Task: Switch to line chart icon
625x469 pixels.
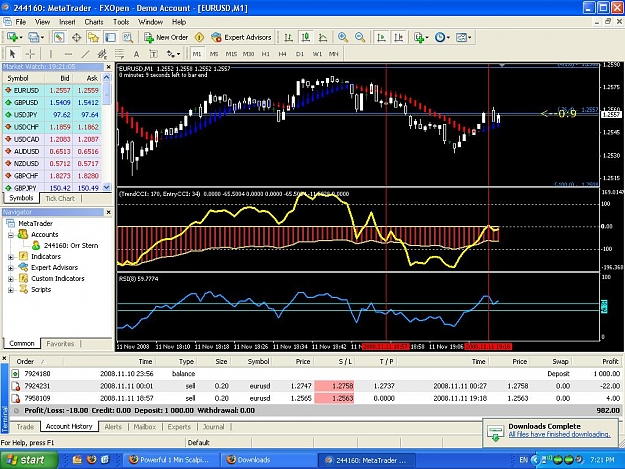Action: pos(323,37)
